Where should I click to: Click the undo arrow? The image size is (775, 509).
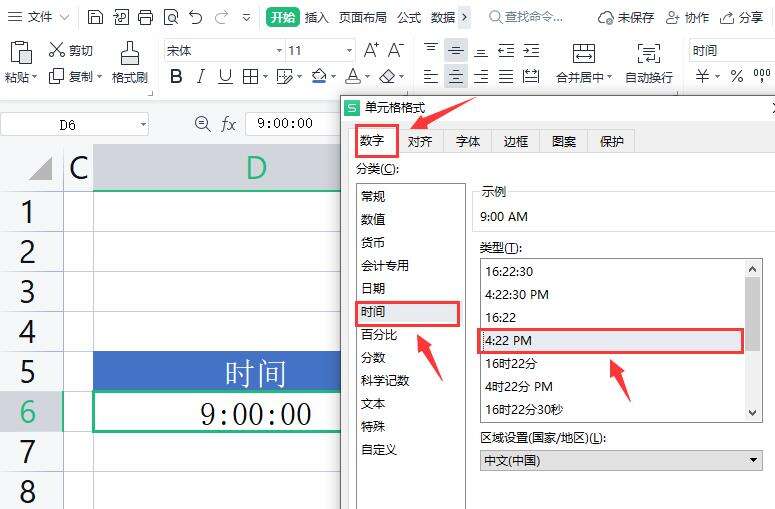tap(196, 17)
